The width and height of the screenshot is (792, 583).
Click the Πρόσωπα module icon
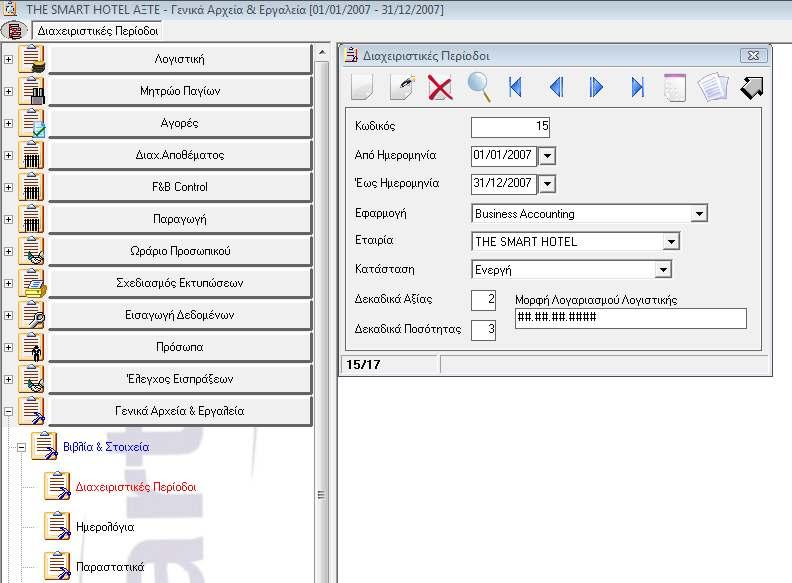pyautogui.click(x=31, y=347)
